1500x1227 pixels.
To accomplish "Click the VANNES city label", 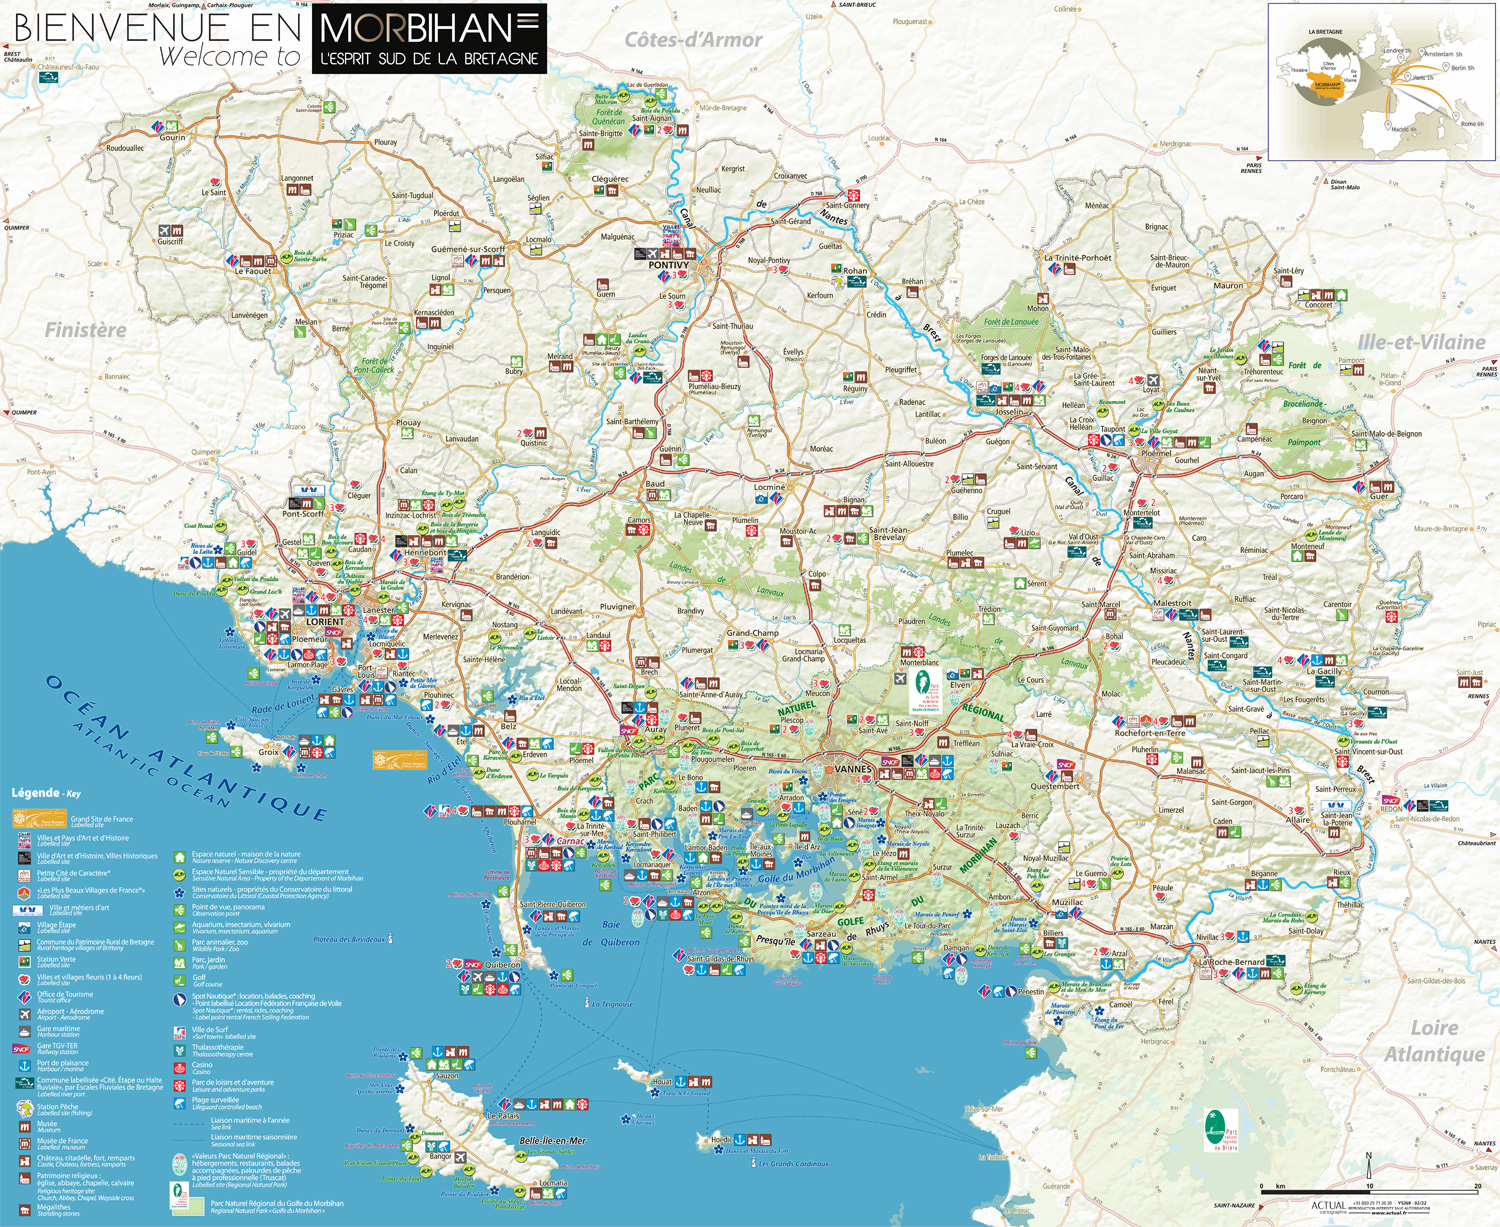I will pos(853,769).
